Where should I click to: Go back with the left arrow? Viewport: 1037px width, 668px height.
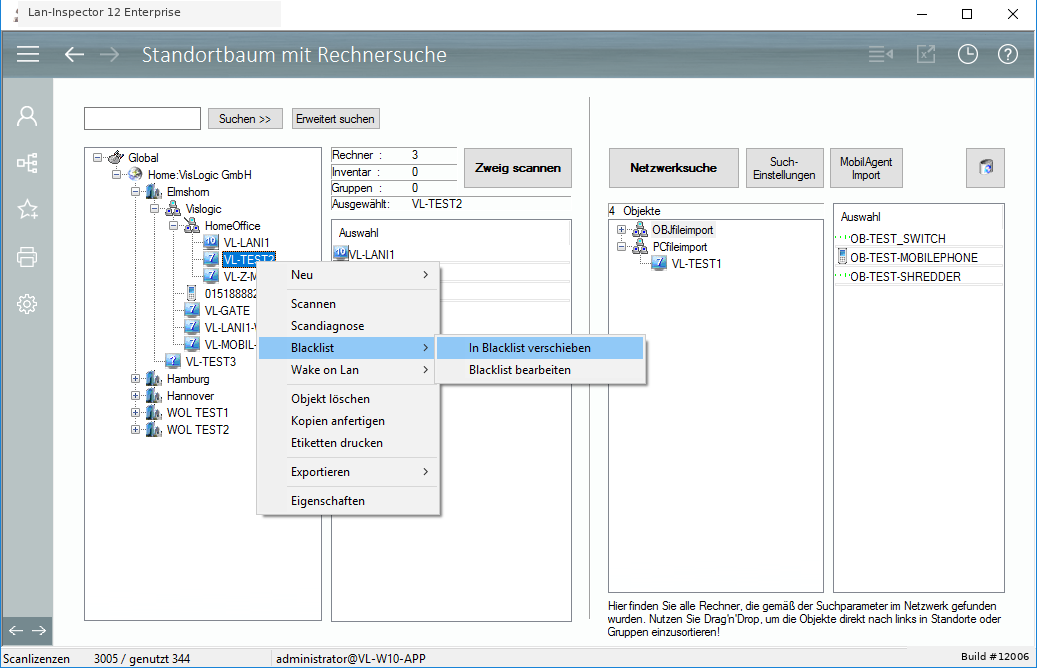click(74, 54)
